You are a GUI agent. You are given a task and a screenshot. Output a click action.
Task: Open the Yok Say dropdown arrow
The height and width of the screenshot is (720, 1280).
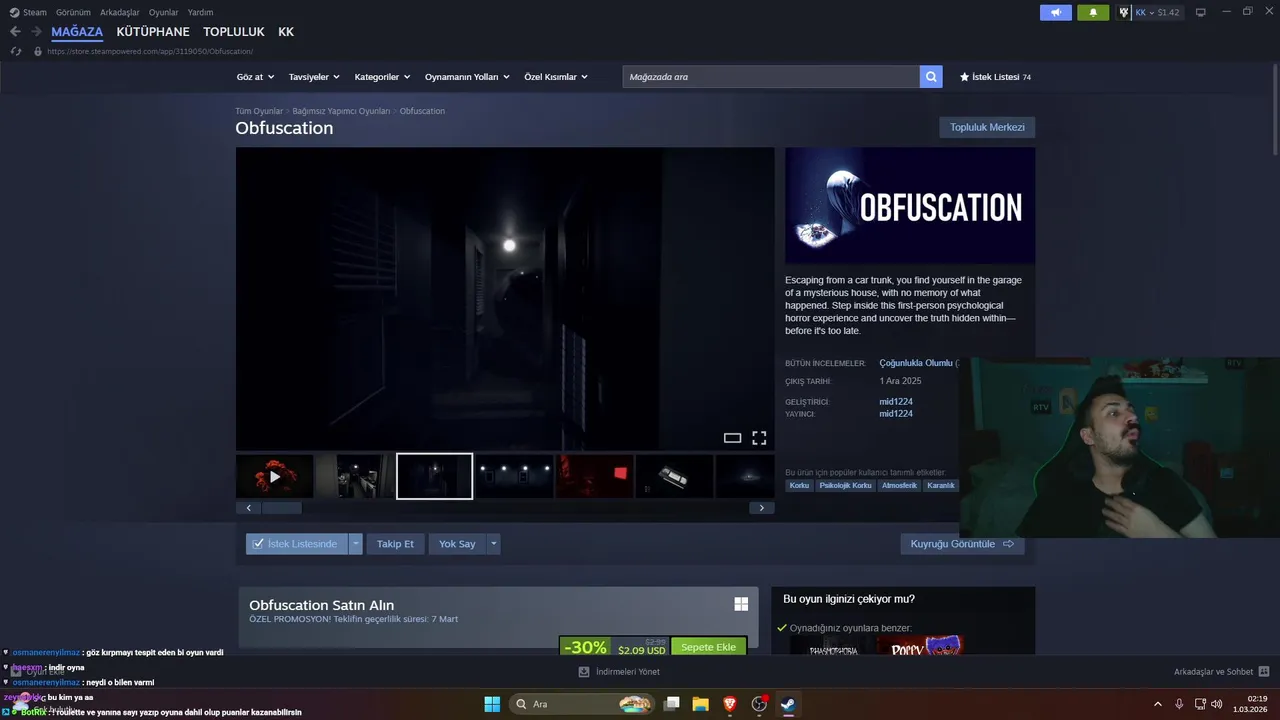tap(493, 544)
